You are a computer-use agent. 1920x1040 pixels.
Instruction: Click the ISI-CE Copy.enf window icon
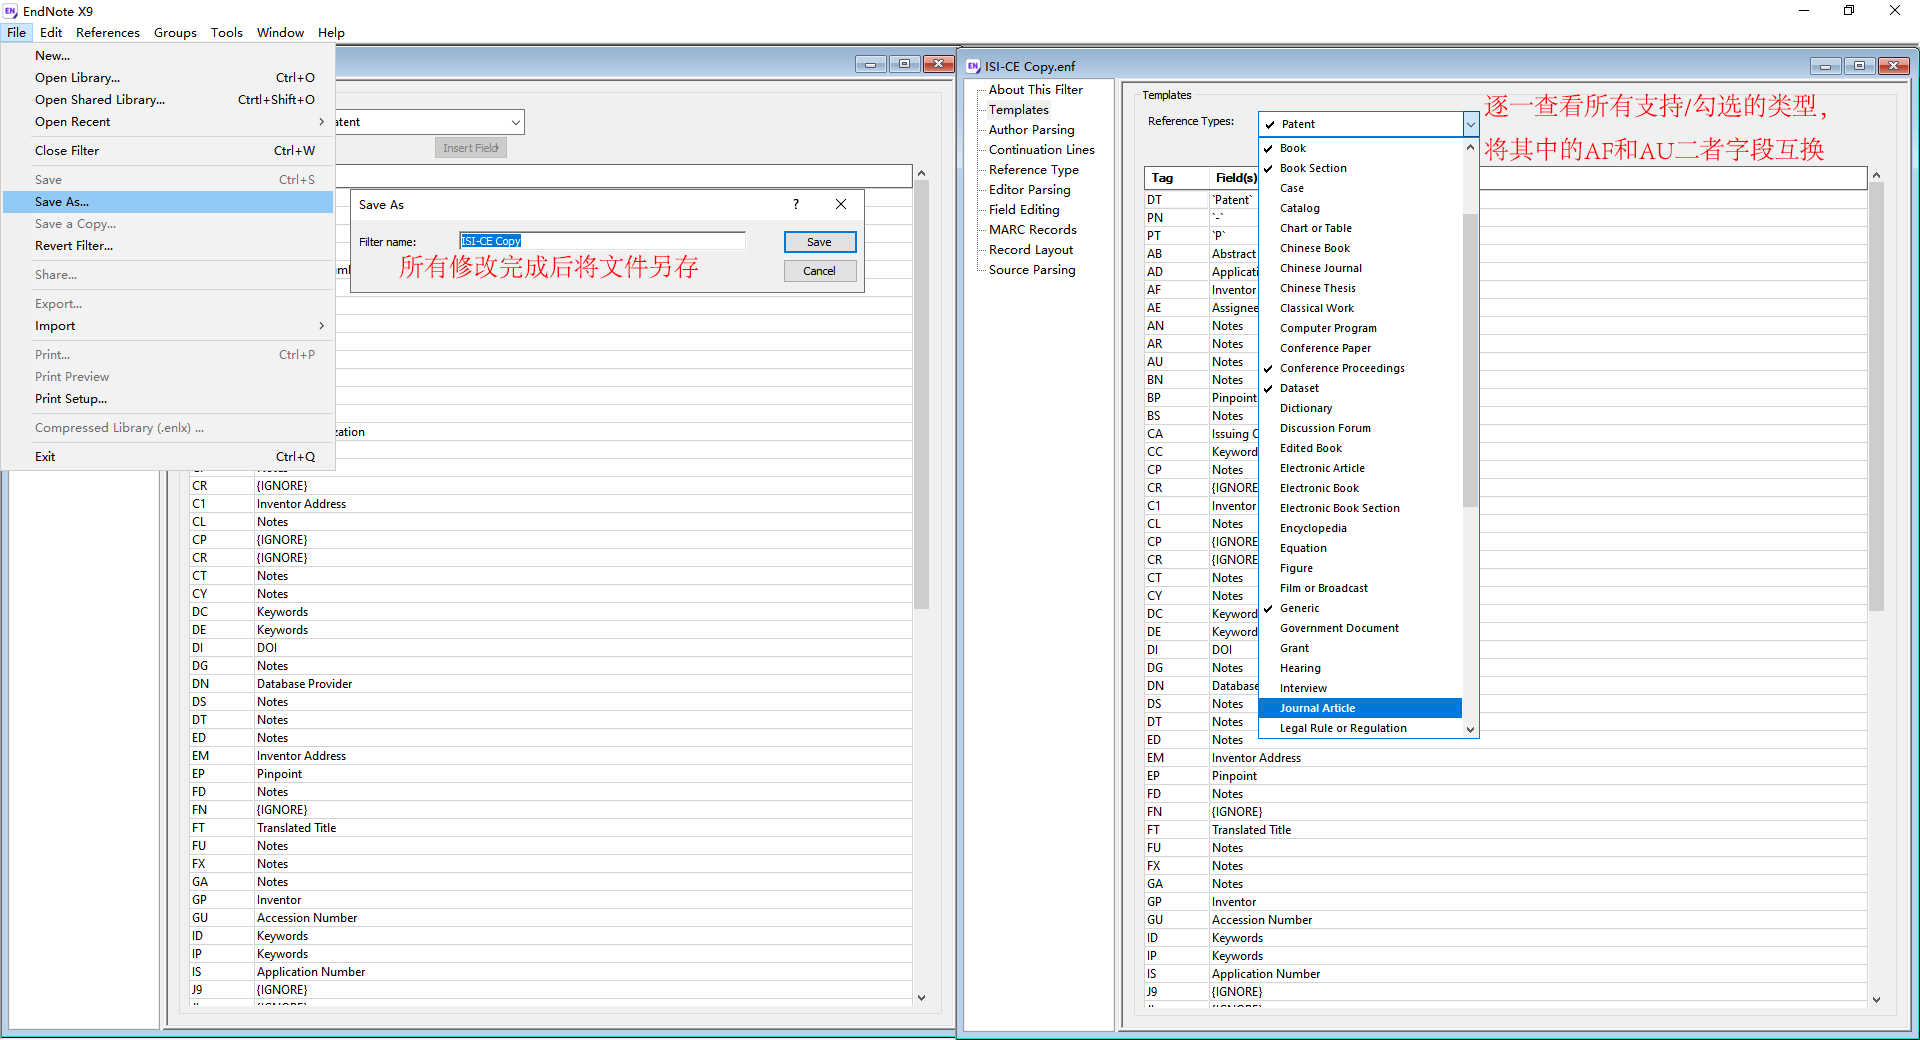(973, 66)
